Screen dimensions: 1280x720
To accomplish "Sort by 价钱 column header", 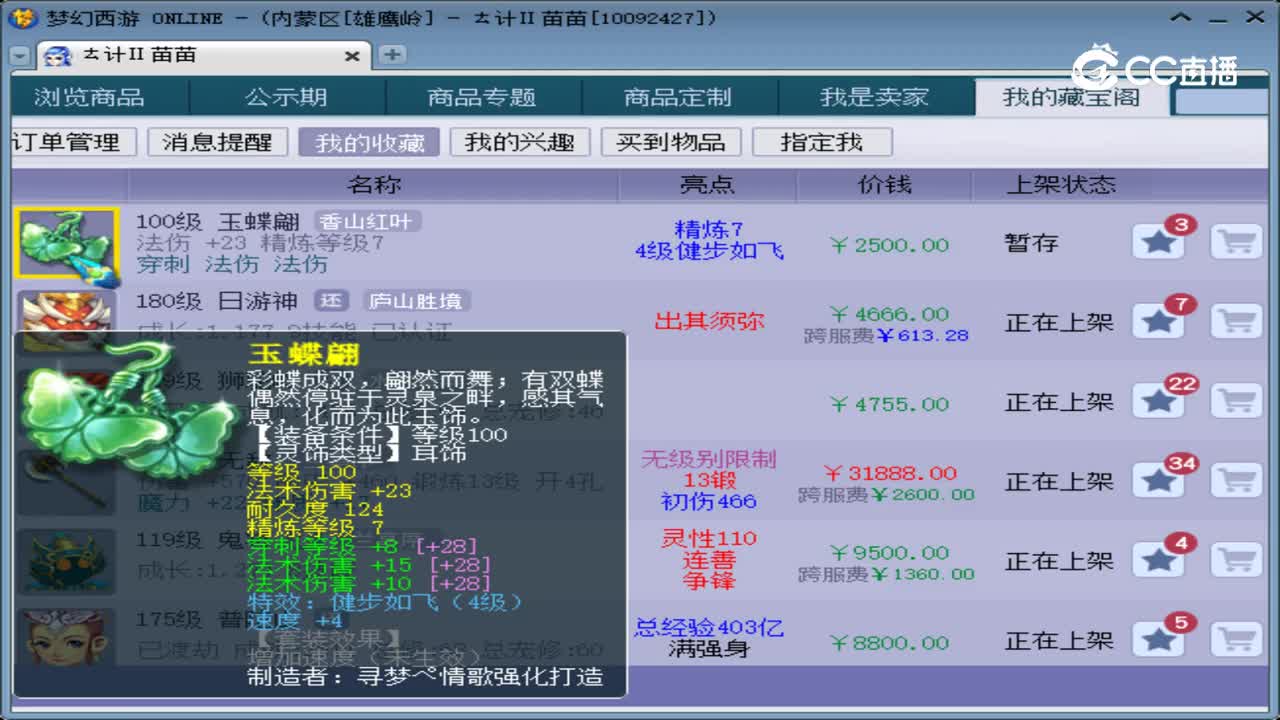I will click(885, 185).
